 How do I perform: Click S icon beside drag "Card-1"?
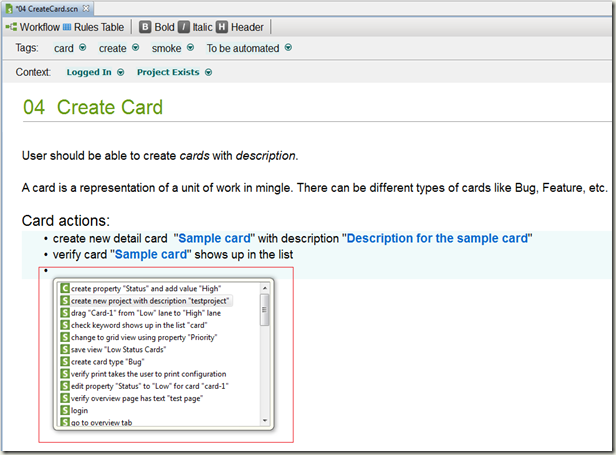tap(65, 313)
